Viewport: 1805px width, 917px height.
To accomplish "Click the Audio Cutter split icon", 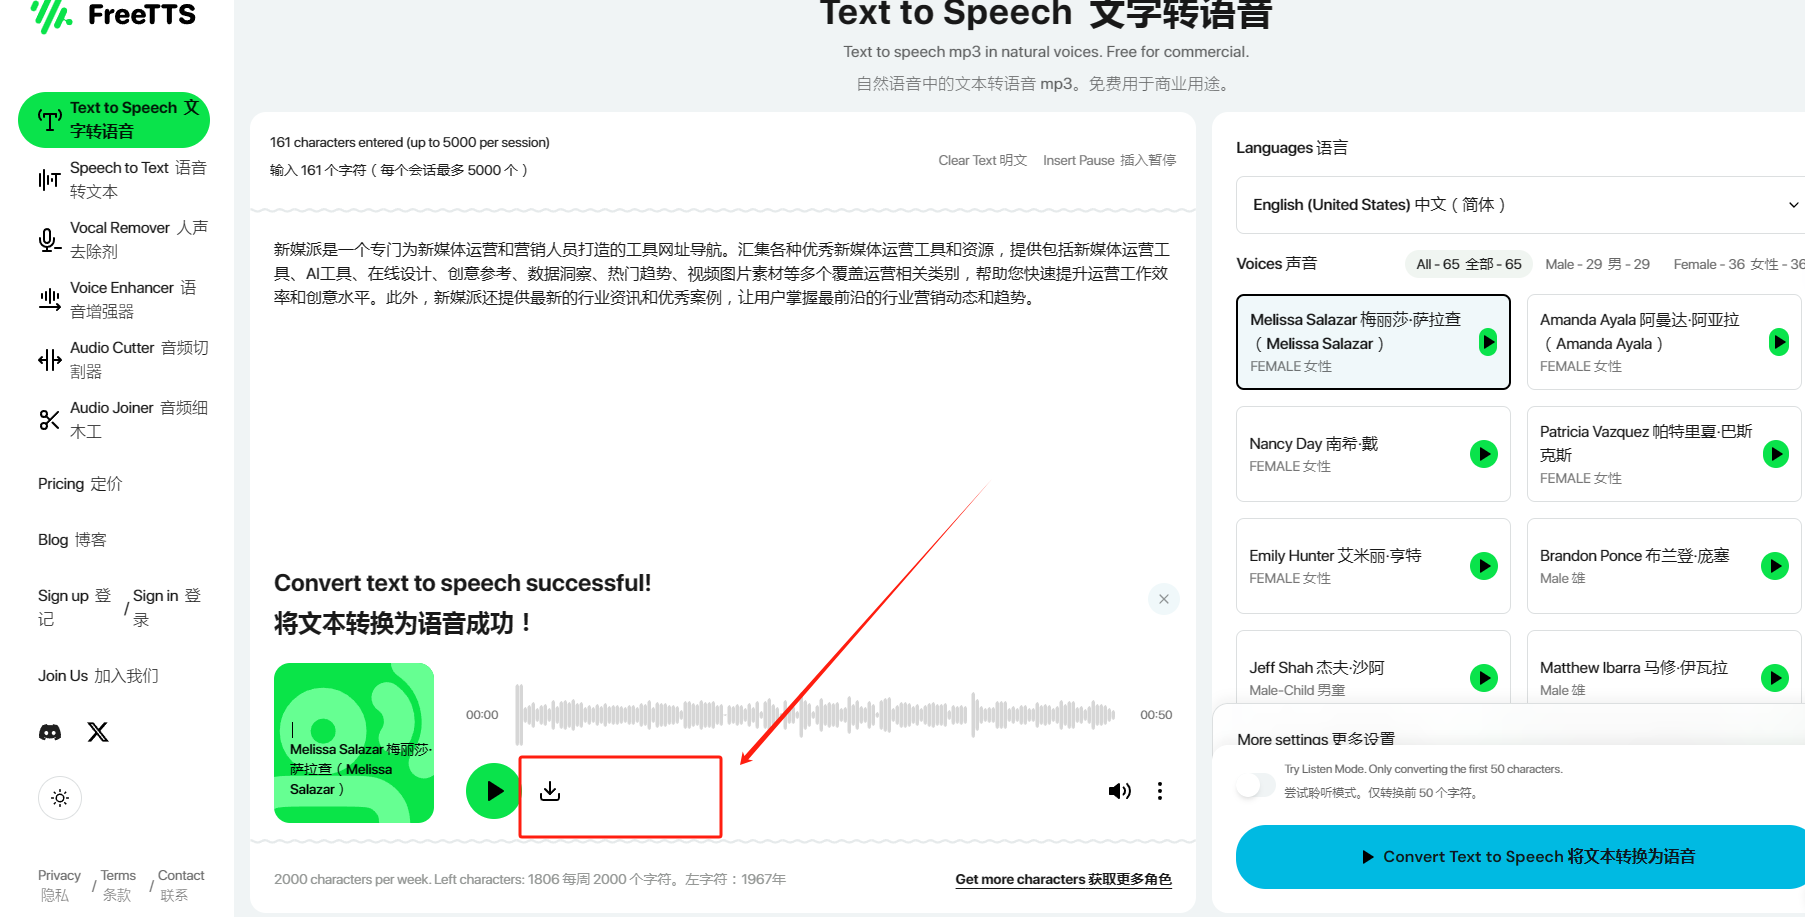I will [49, 360].
